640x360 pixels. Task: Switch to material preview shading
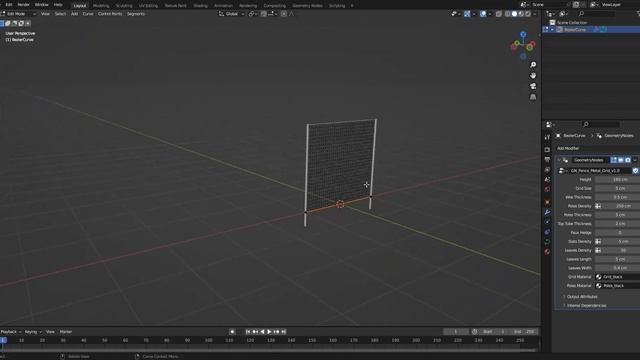tap(521, 14)
